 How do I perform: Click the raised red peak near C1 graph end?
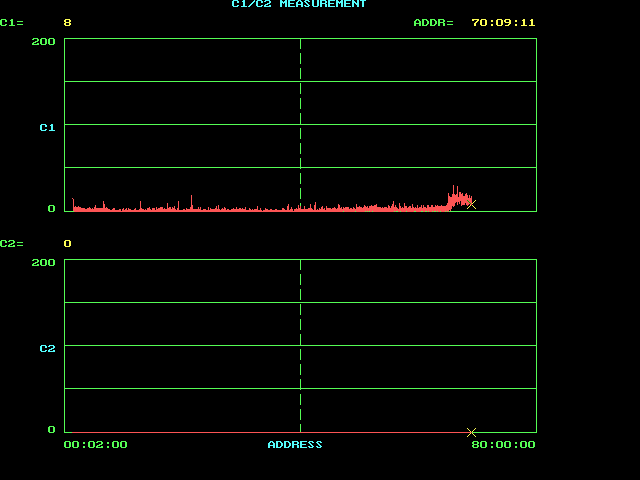point(460,198)
